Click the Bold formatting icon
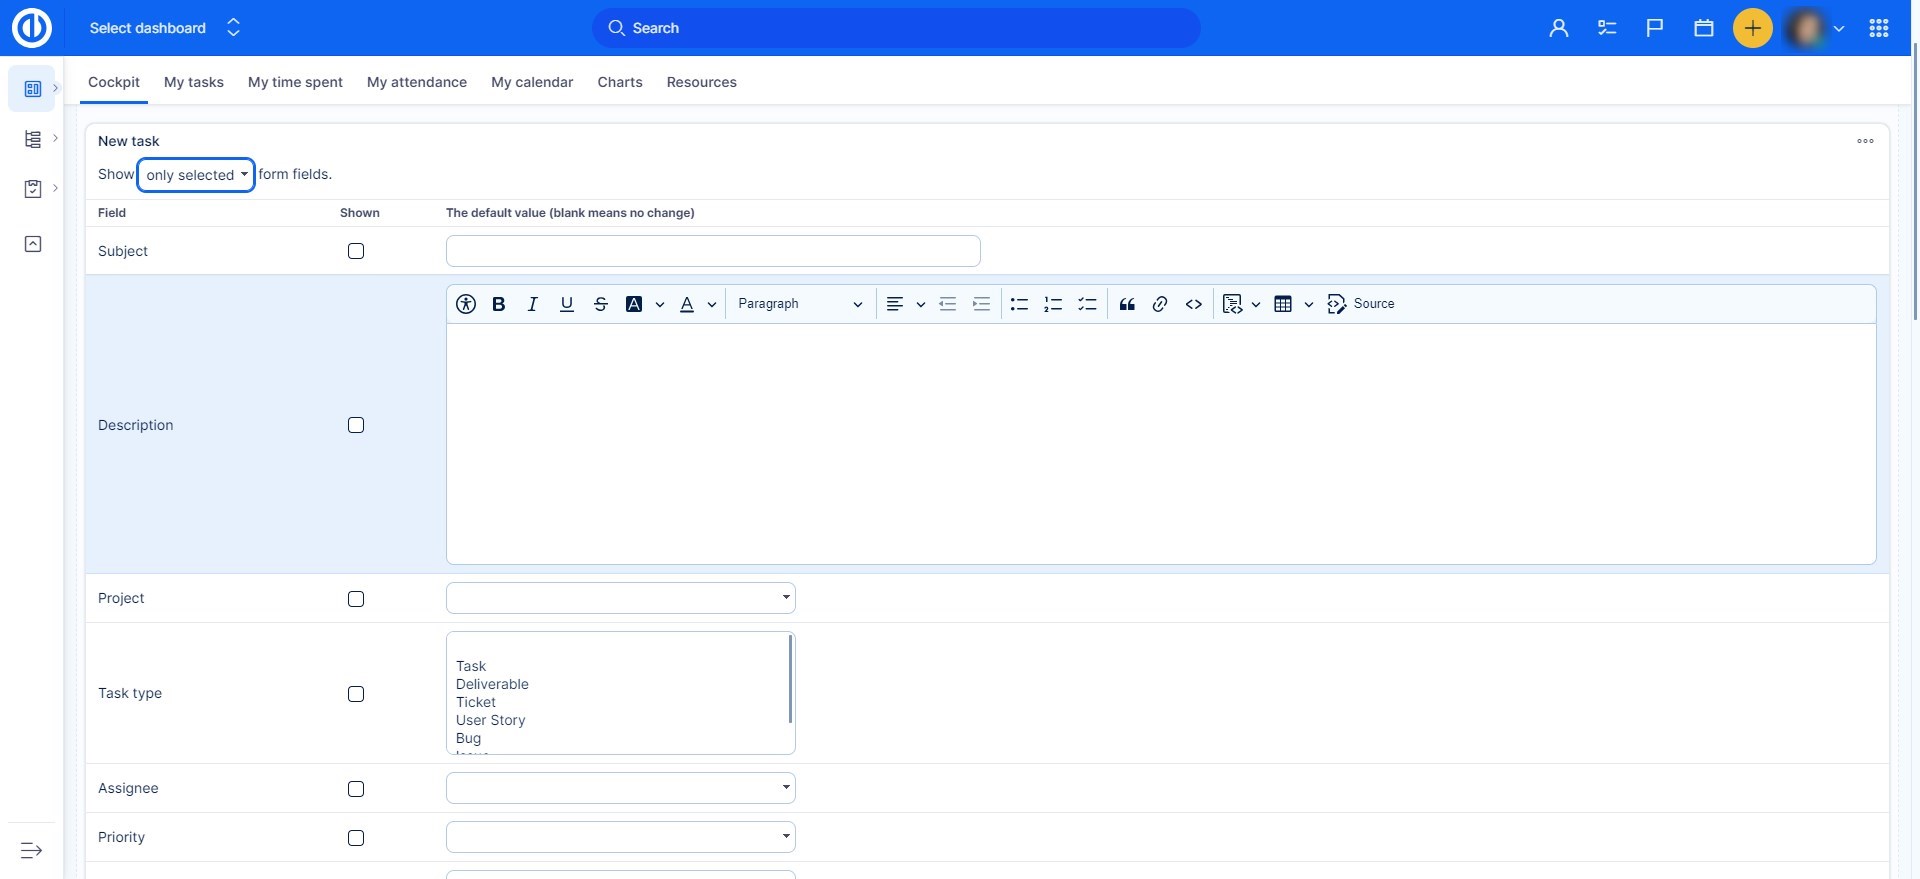Viewport: 1920px width, 879px height. click(498, 304)
